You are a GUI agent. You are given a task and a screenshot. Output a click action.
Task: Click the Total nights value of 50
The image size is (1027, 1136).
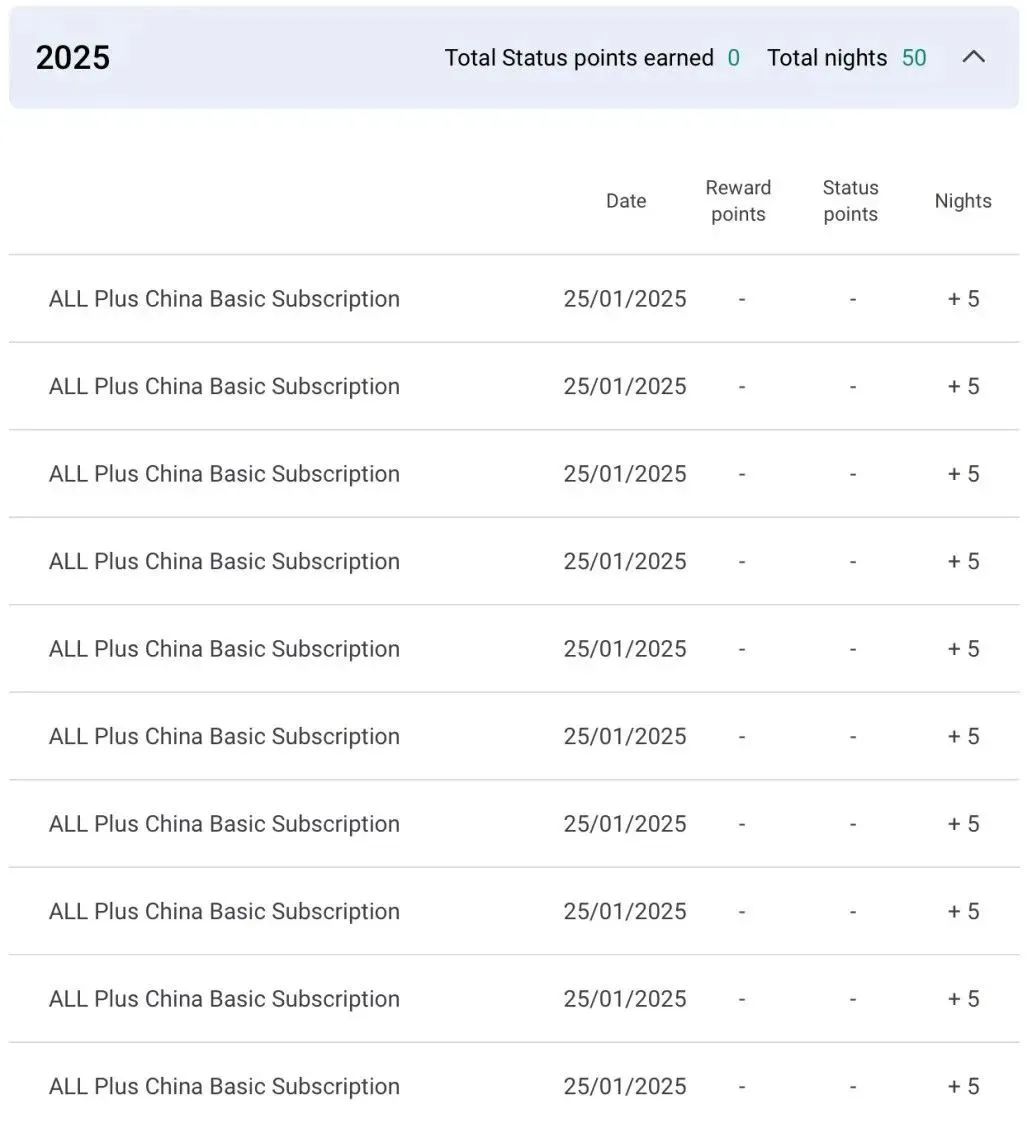click(914, 58)
